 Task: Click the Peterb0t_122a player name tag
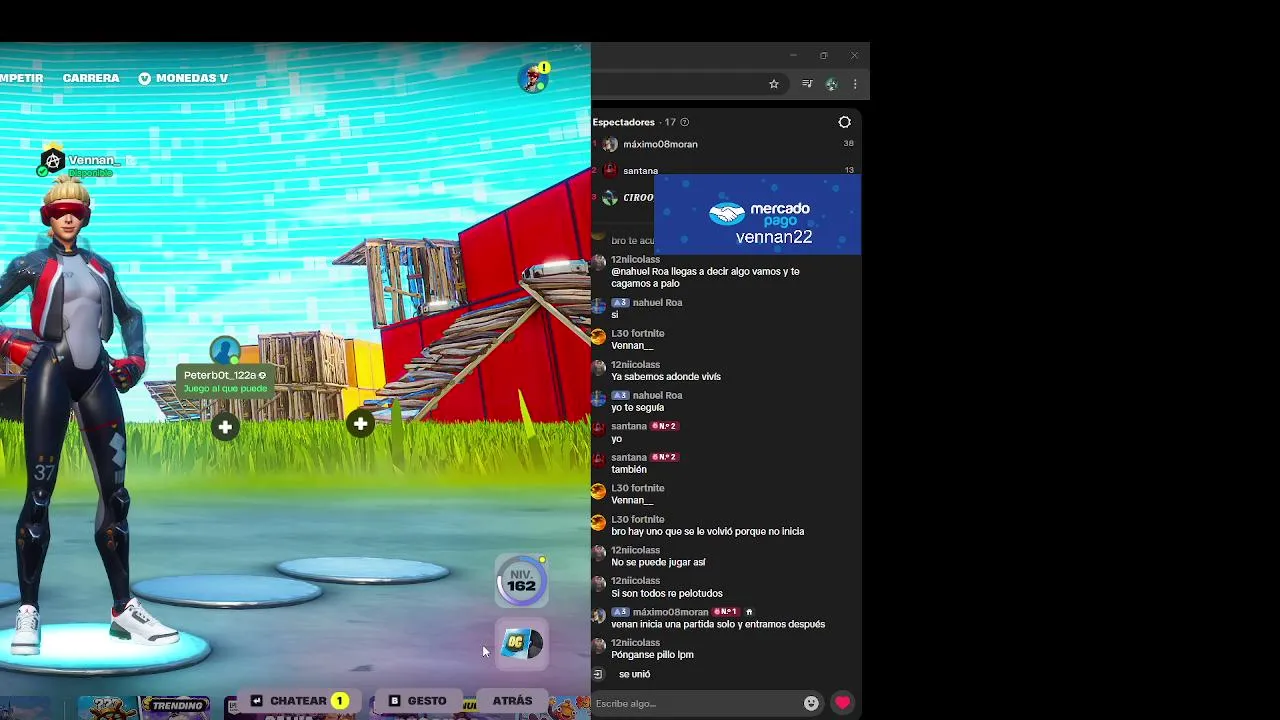pos(225,380)
